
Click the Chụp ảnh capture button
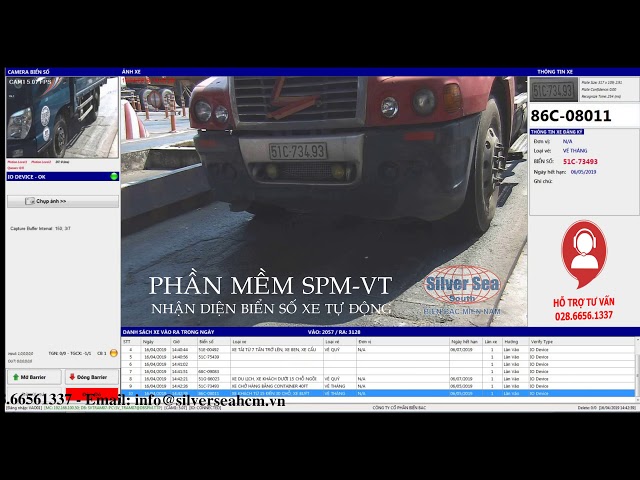[63, 201]
